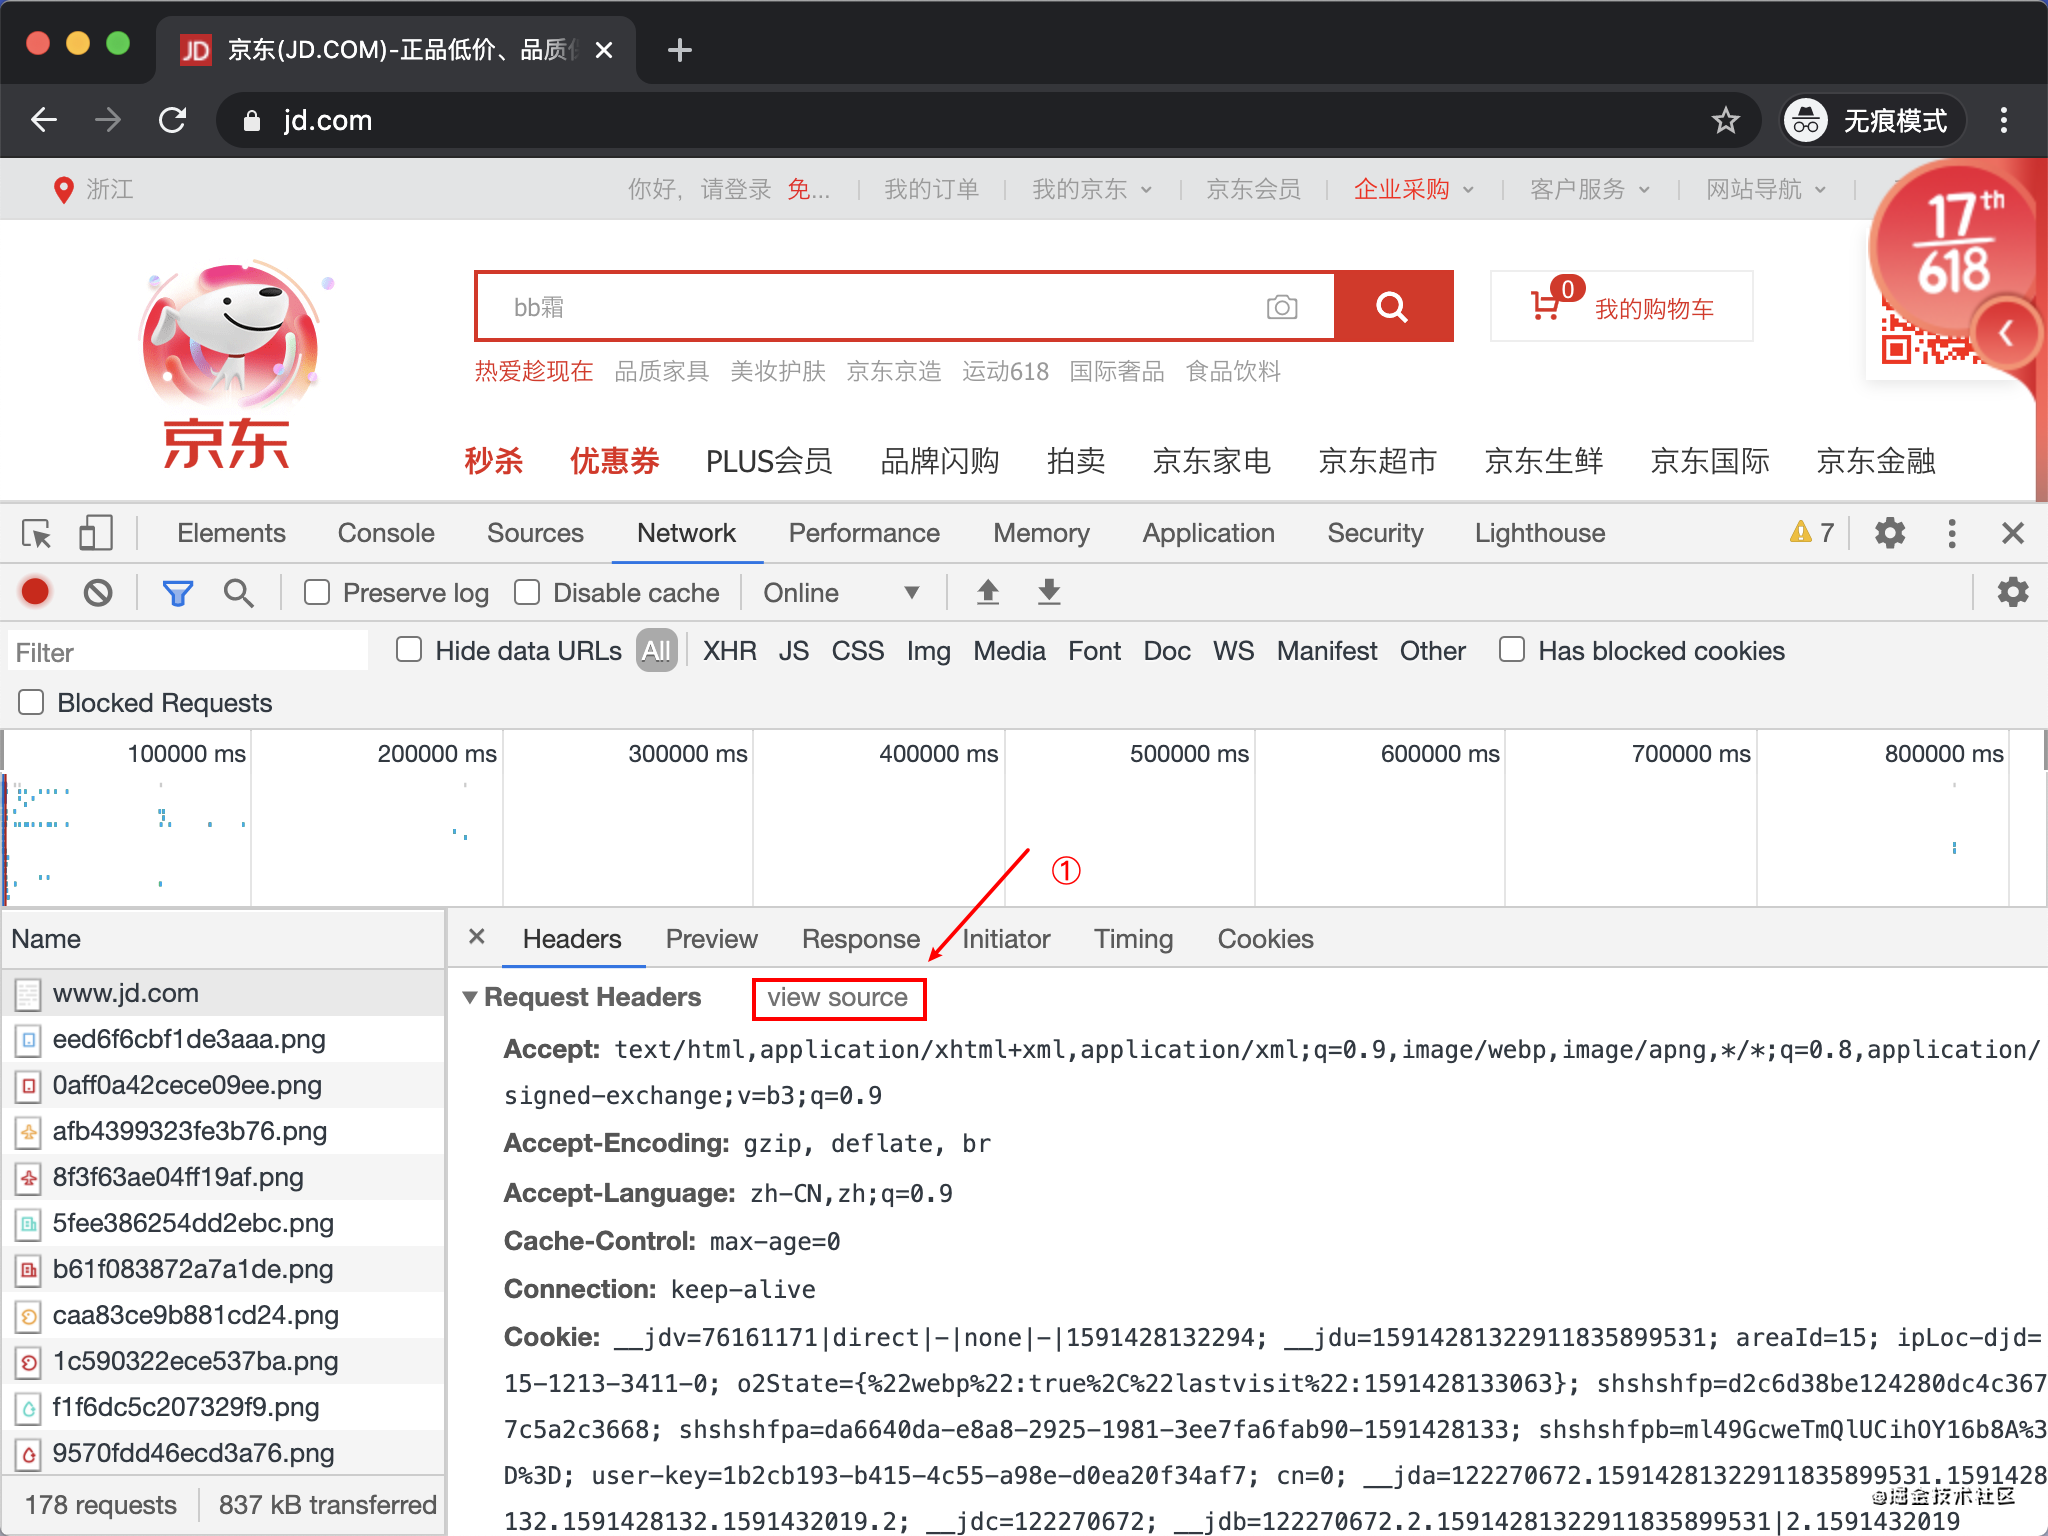The image size is (2048, 1536).
Task: Select caa83ce9b881cd24.png request
Action: coord(223,1315)
